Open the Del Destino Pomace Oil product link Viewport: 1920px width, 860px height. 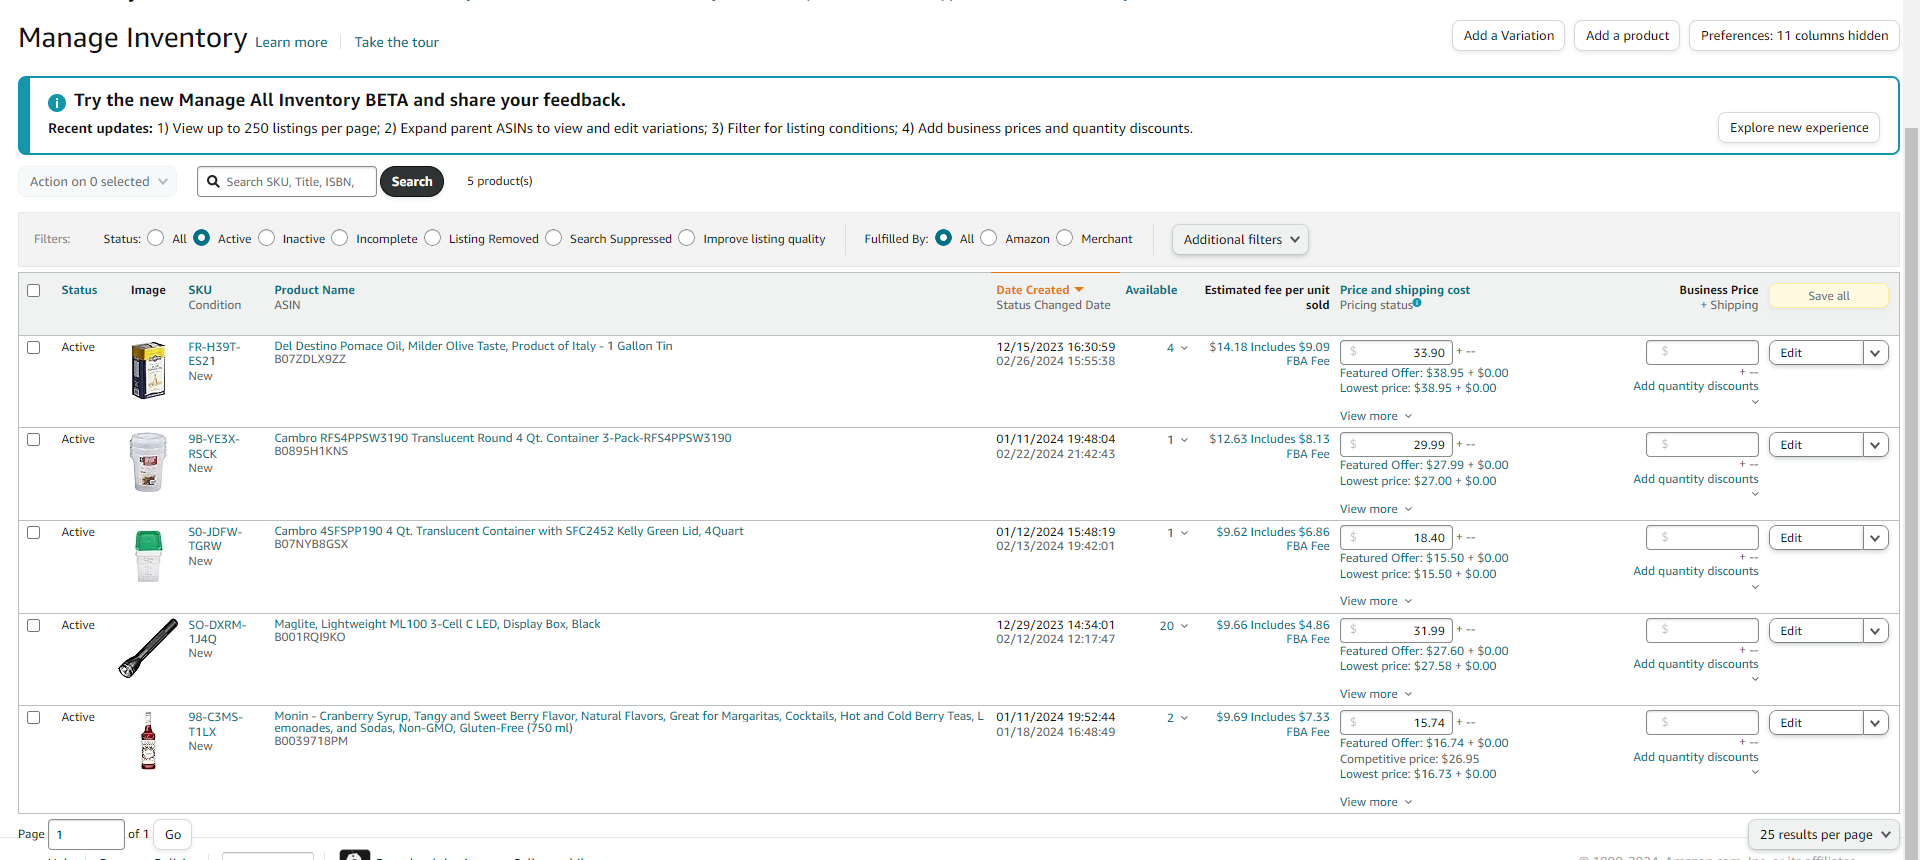473,346
